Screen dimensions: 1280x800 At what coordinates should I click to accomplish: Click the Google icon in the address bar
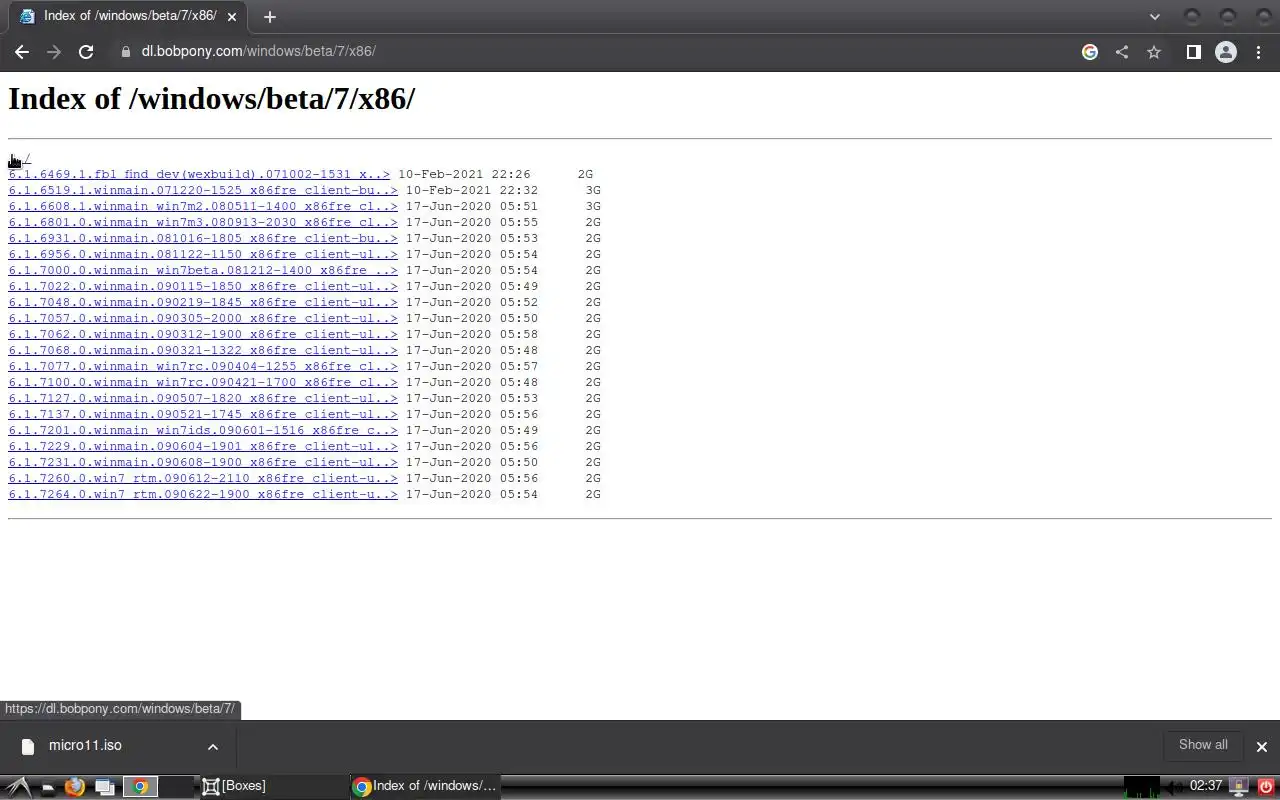(x=1090, y=52)
